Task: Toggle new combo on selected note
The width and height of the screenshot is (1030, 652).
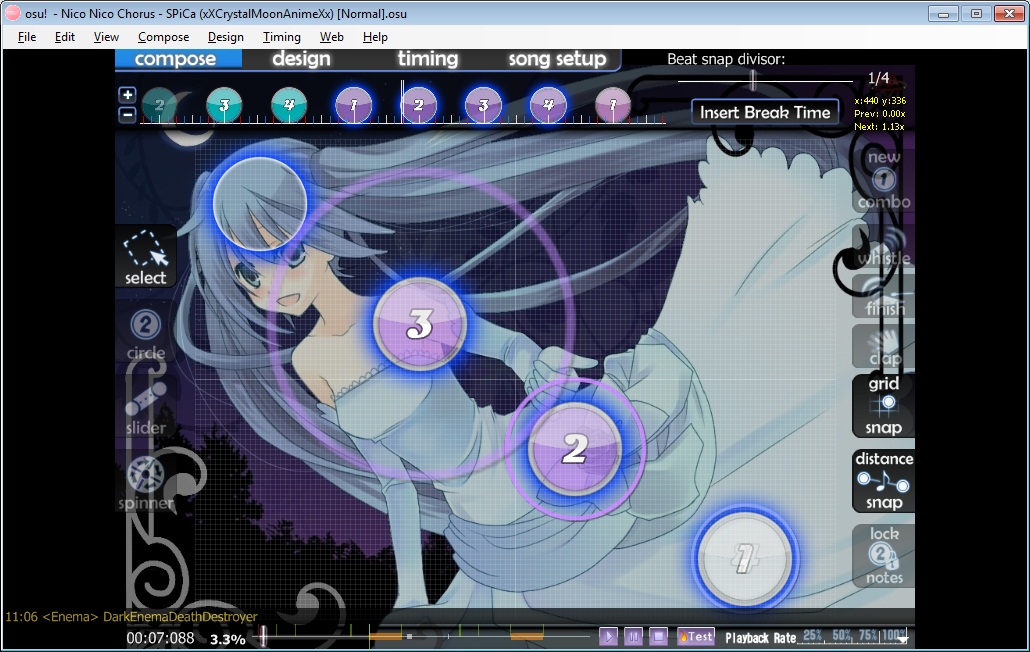Action: [x=884, y=180]
